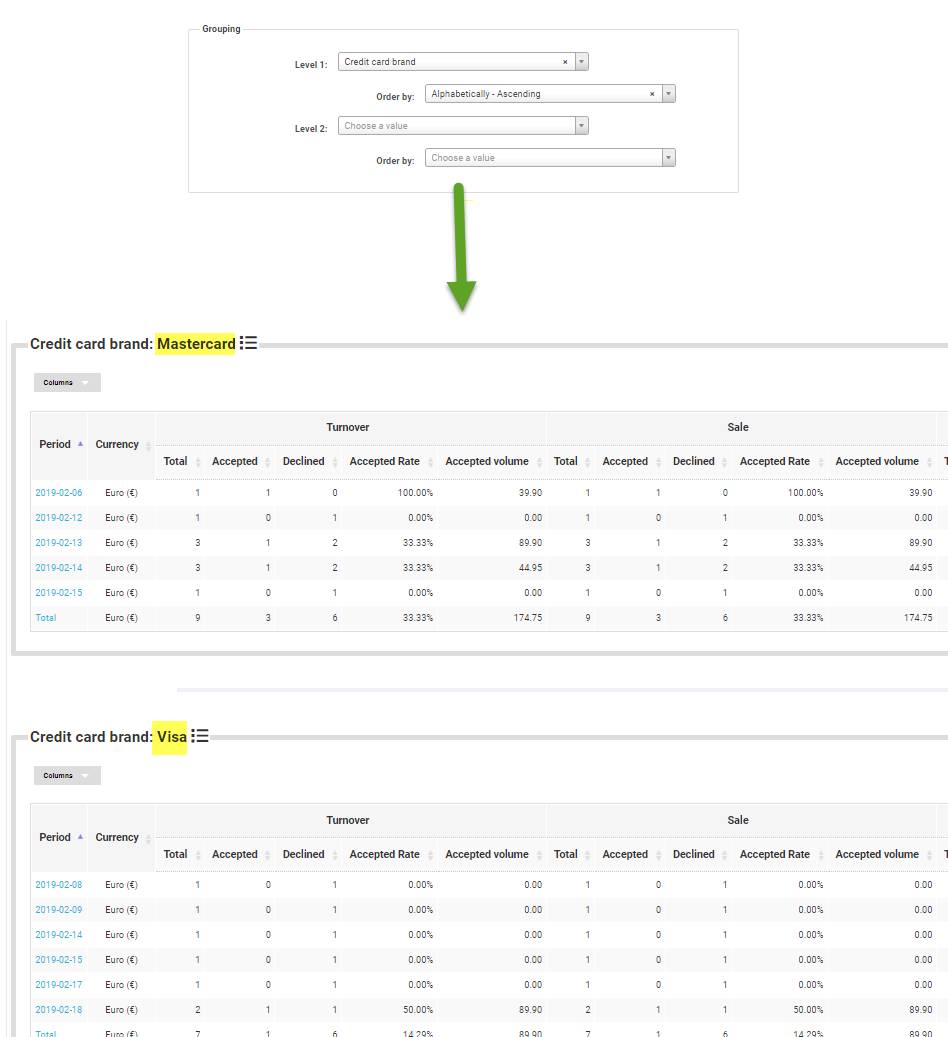Sort Mastercard Sale Declined column
This screenshot has height=1037, width=948.
pos(699,462)
